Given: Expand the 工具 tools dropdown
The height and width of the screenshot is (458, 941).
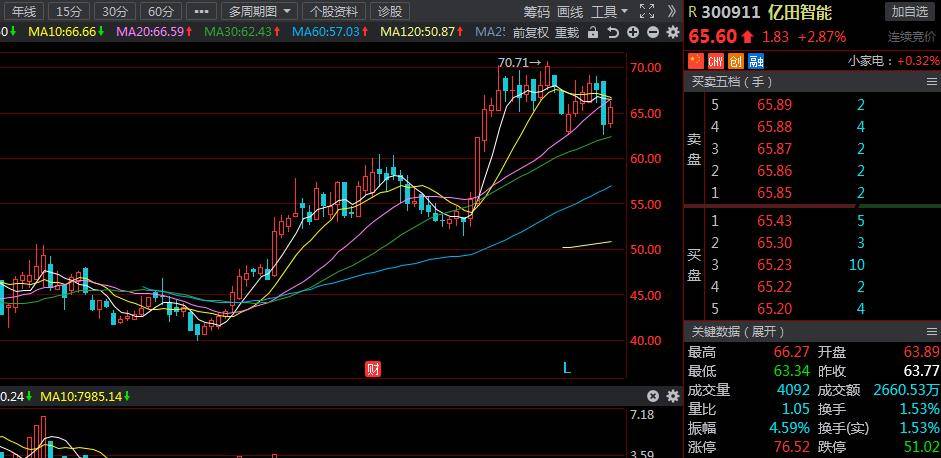Looking at the screenshot, I should pyautogui.click(x=609, y=11).
